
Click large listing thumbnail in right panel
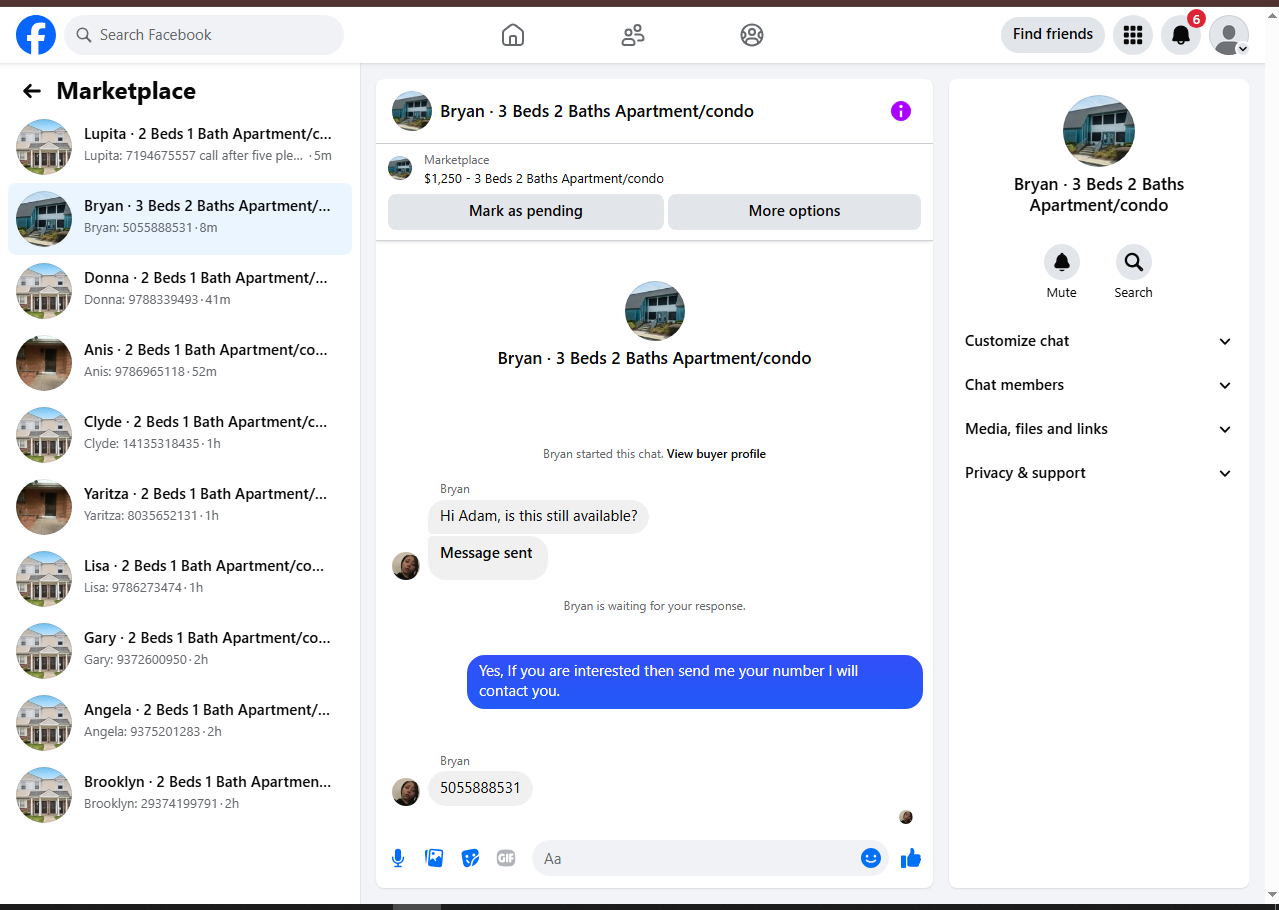pyautogui.click(x=1098, y=131)
